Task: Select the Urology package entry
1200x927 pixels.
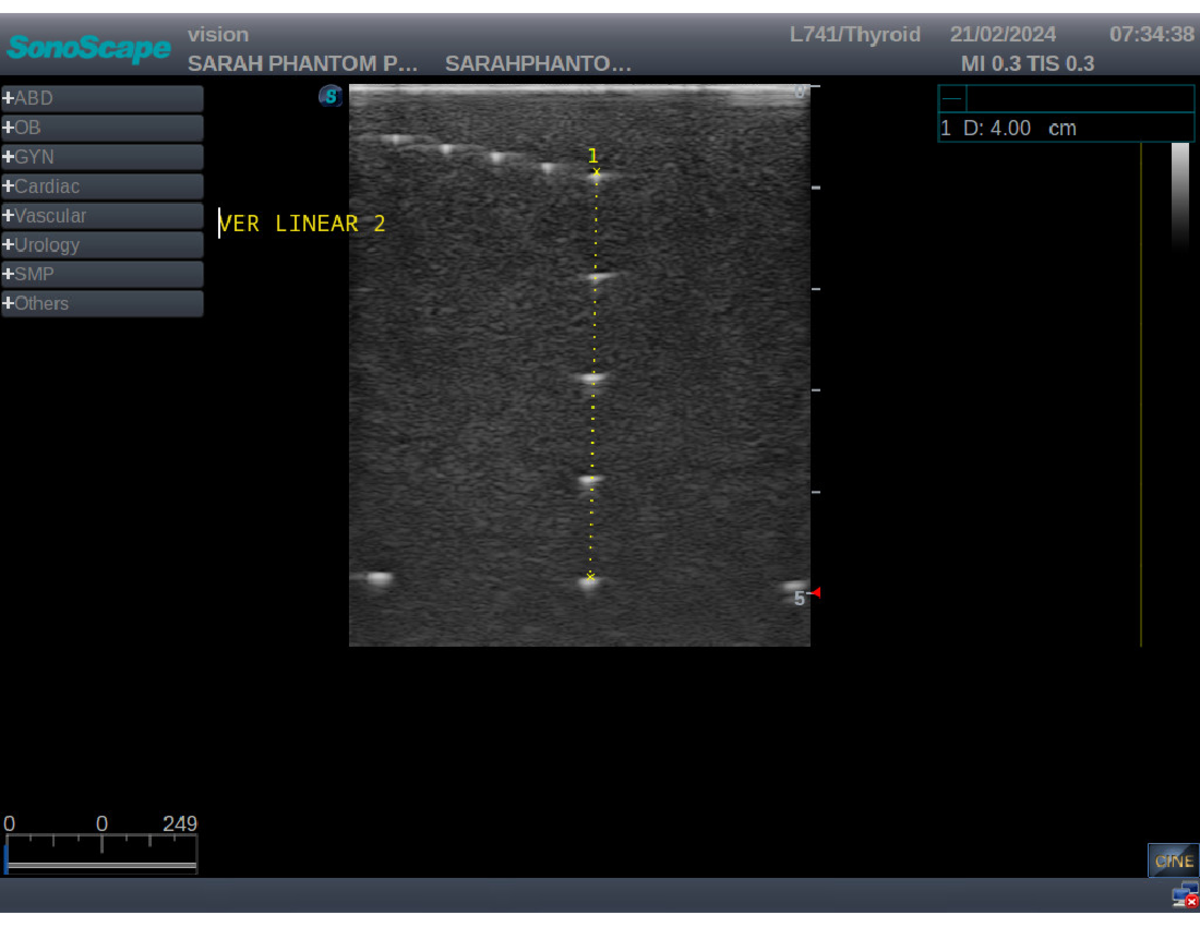Action: (x=102, y=245)
